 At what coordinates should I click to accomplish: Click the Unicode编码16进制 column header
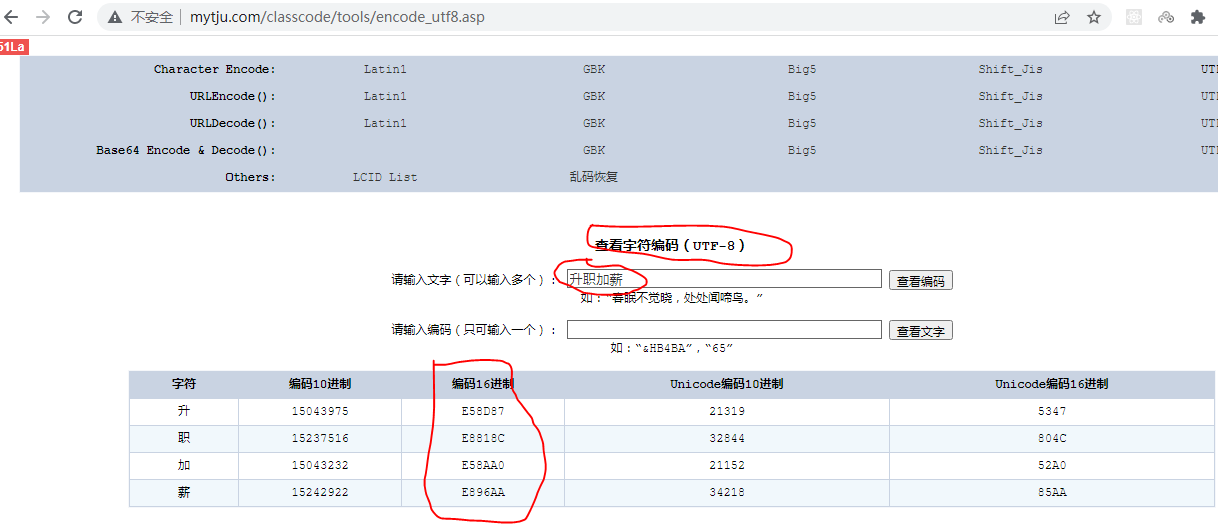[1051, 384]
